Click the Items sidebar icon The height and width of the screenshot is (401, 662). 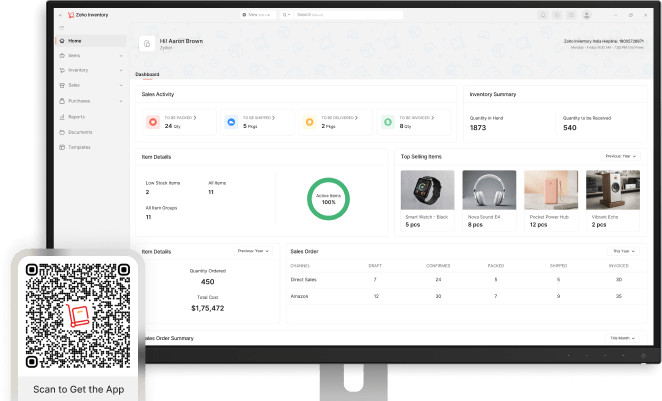coord(62,56)
